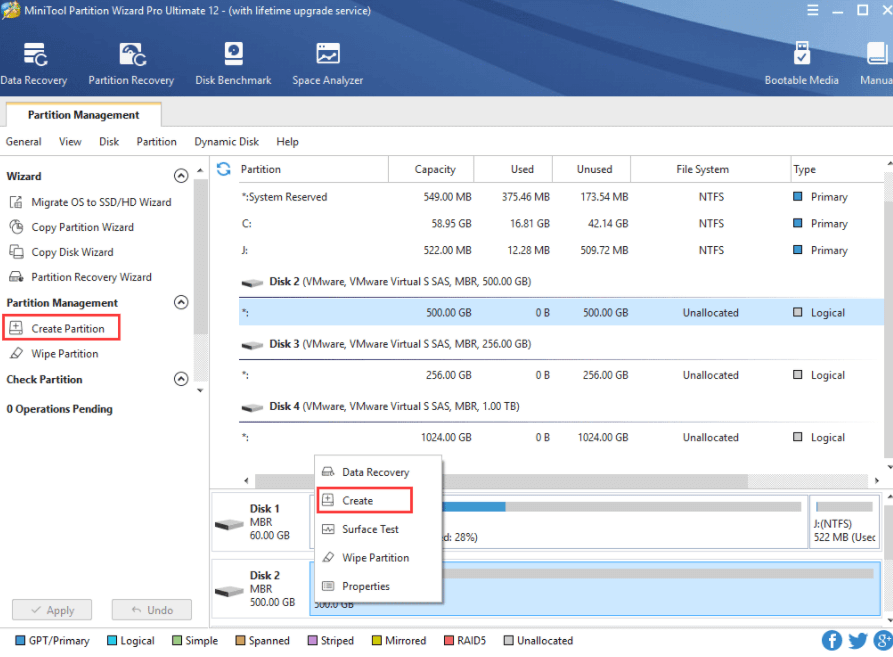893x657 pixels.
Task: Select Create Partition in the sidebar
Action: pos(61,327)
